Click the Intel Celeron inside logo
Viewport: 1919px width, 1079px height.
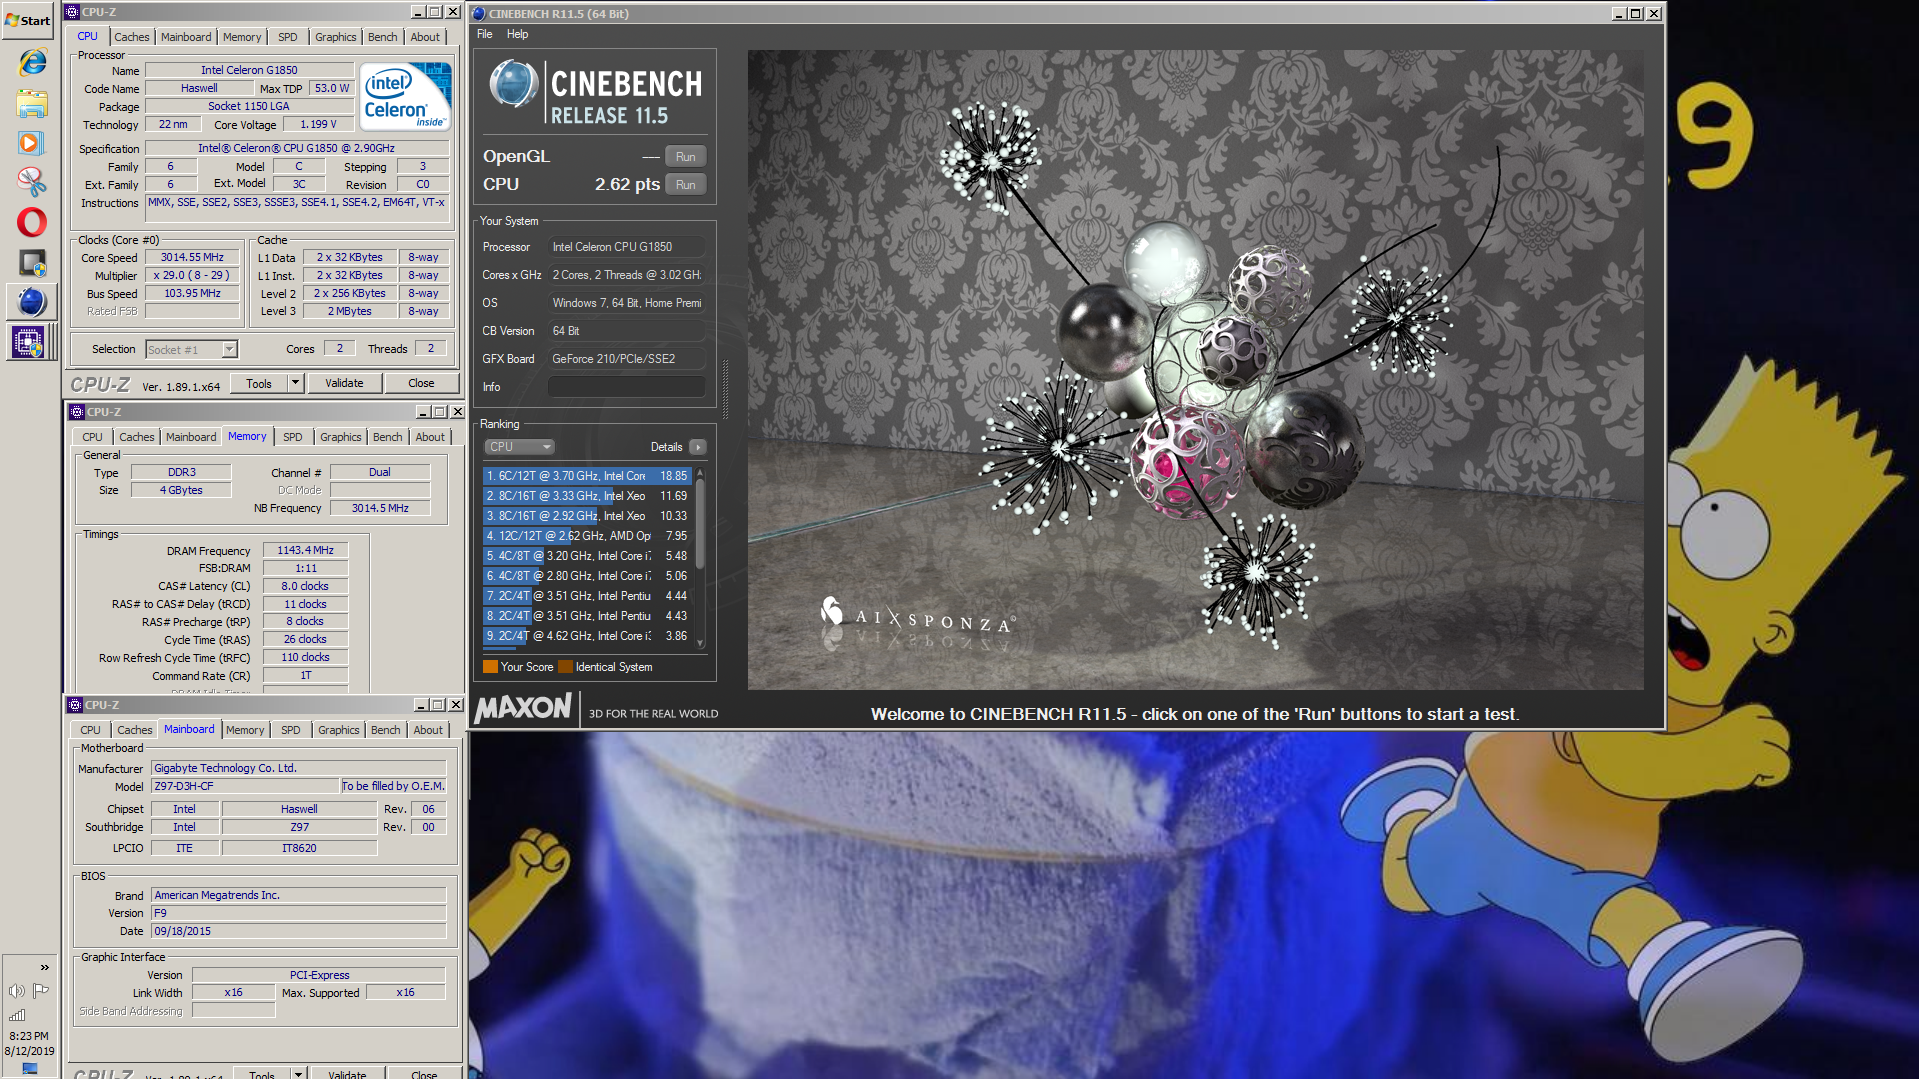405,96
